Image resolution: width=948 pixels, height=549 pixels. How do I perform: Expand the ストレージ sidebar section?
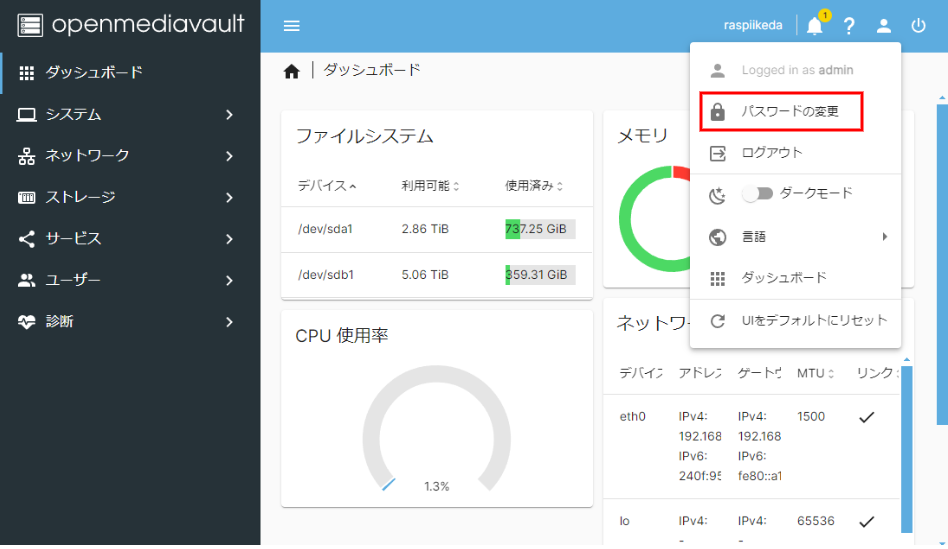(x=130, y=197)
